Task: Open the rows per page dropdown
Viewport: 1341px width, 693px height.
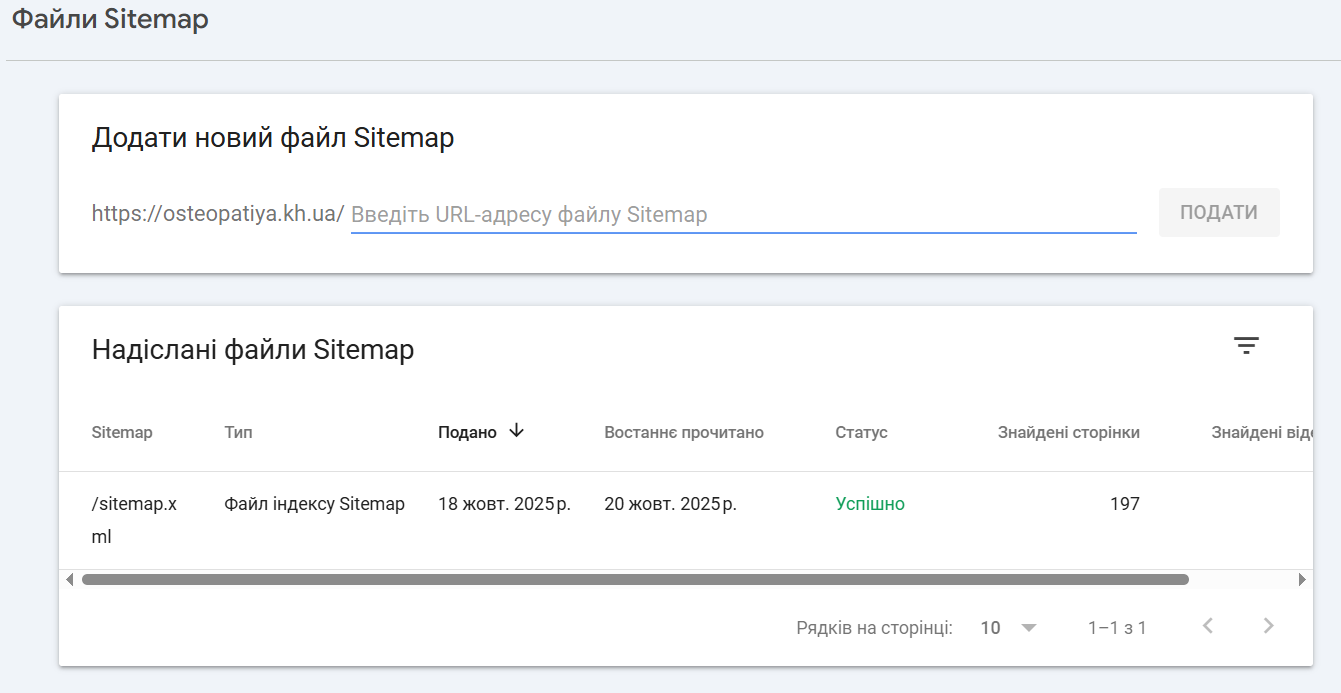Action: (1009, 628)
